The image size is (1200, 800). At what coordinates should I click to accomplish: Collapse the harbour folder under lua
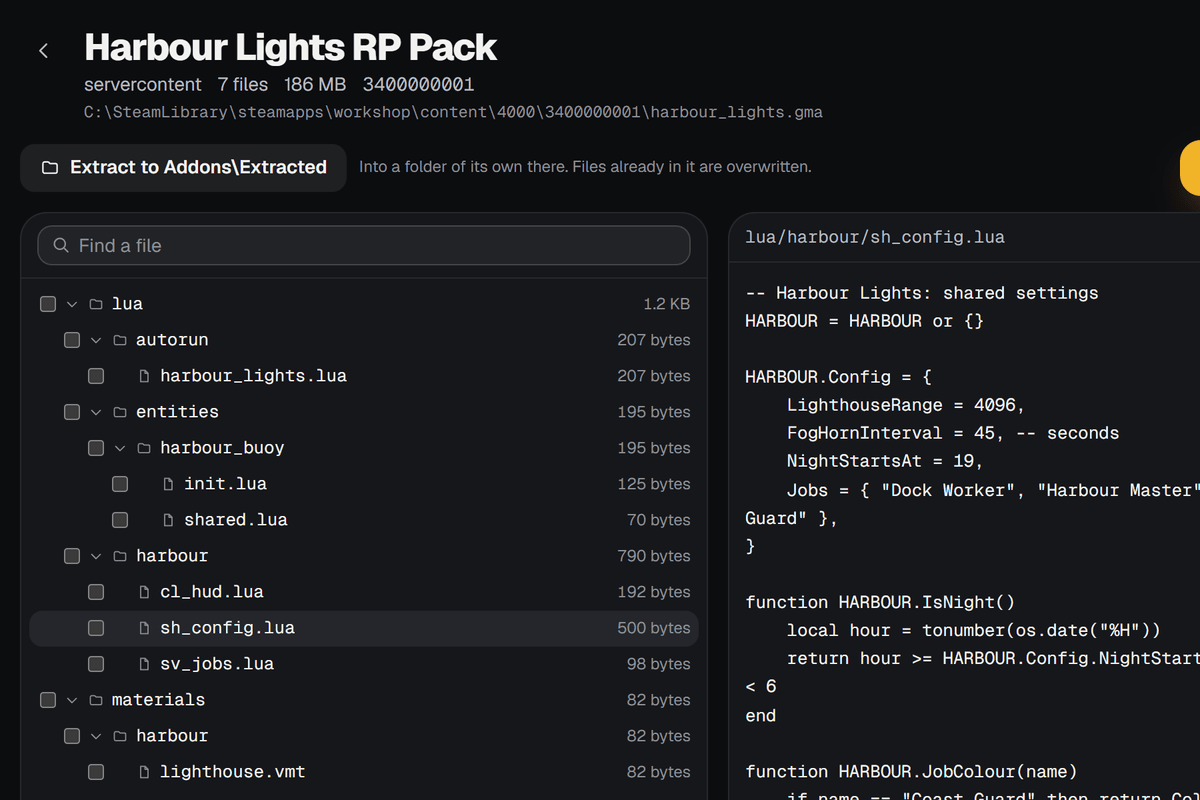[x=96, y=556]
